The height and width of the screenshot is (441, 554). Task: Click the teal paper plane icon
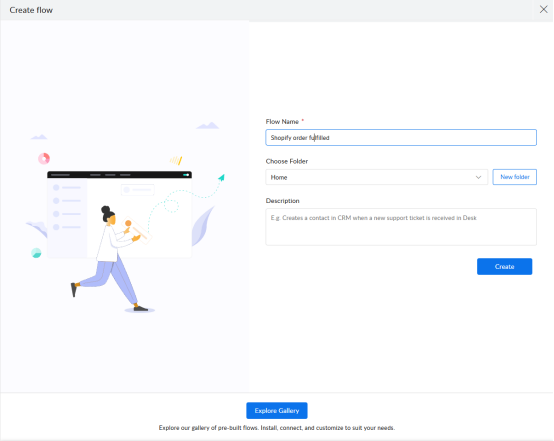222,177
